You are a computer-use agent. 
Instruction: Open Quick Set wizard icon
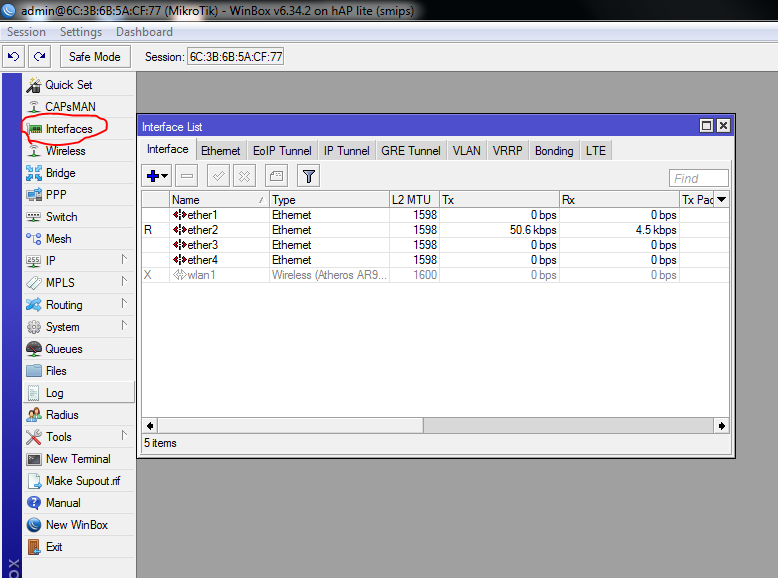[x=34, y=85]
